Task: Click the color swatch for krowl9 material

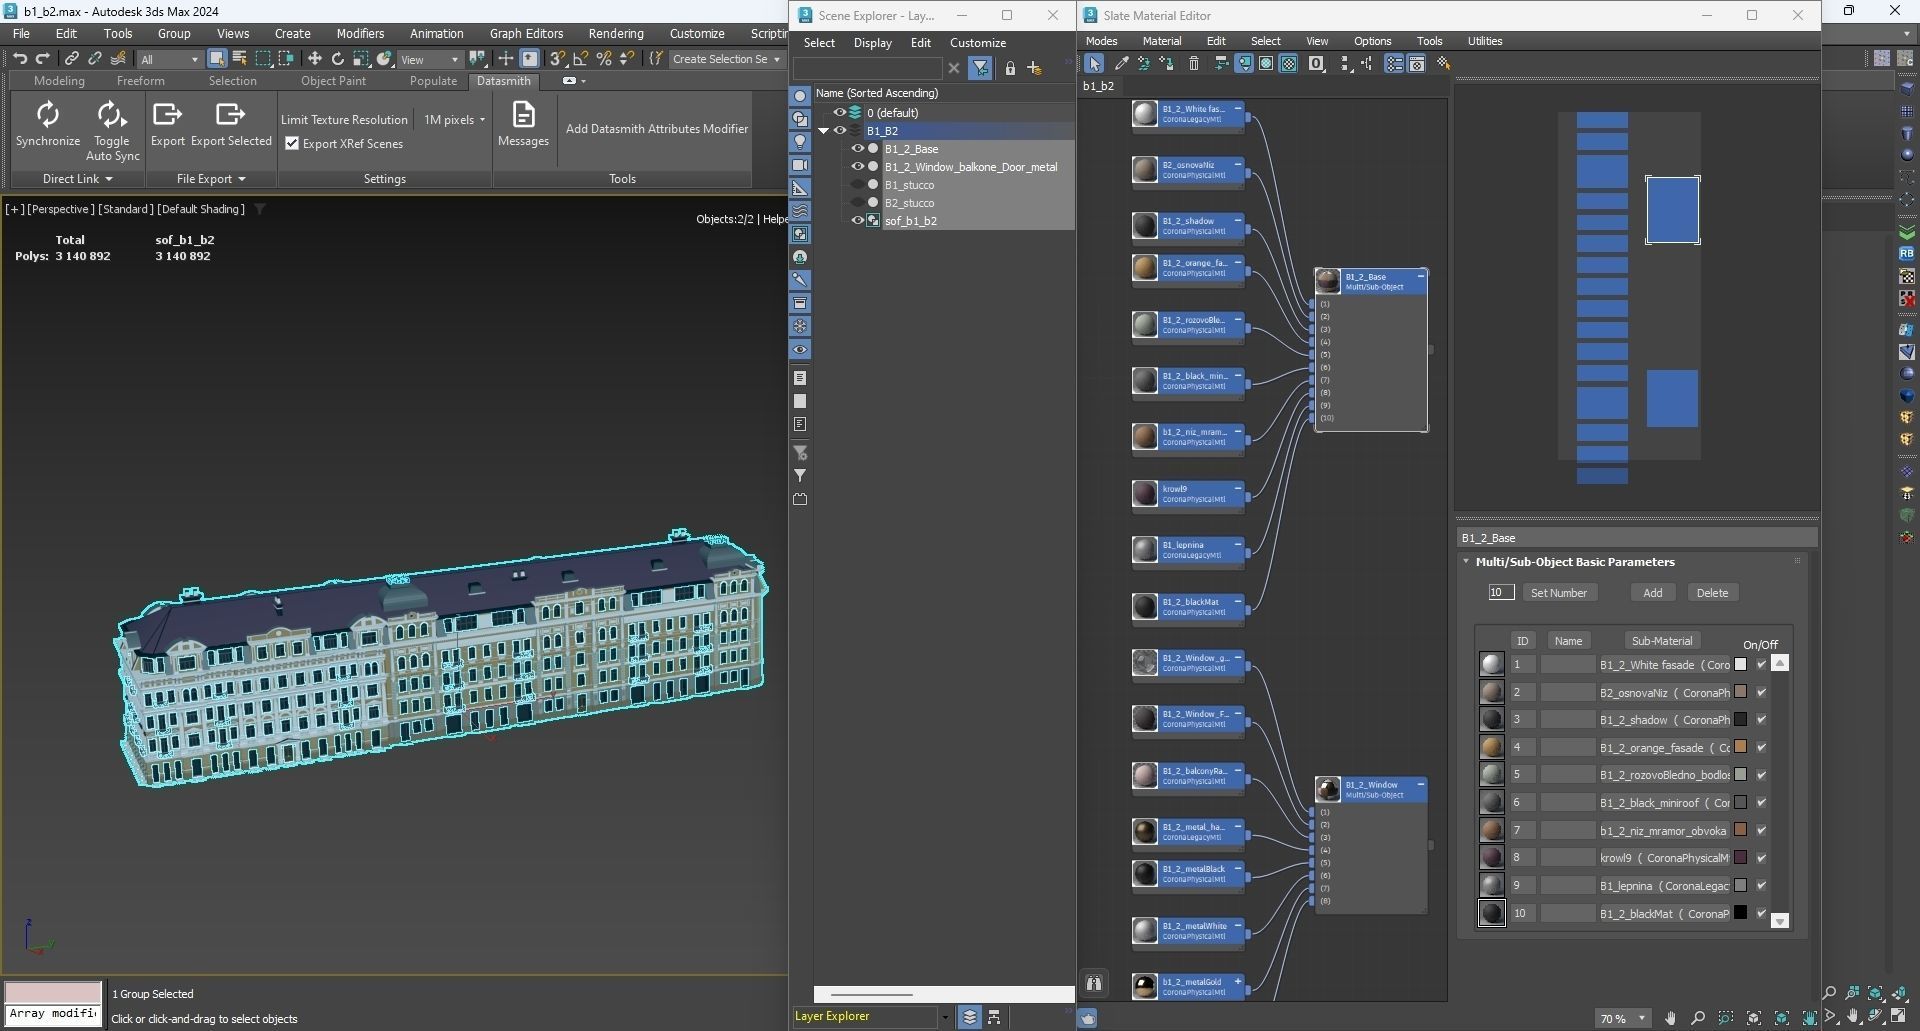Action: (1740, 857)
